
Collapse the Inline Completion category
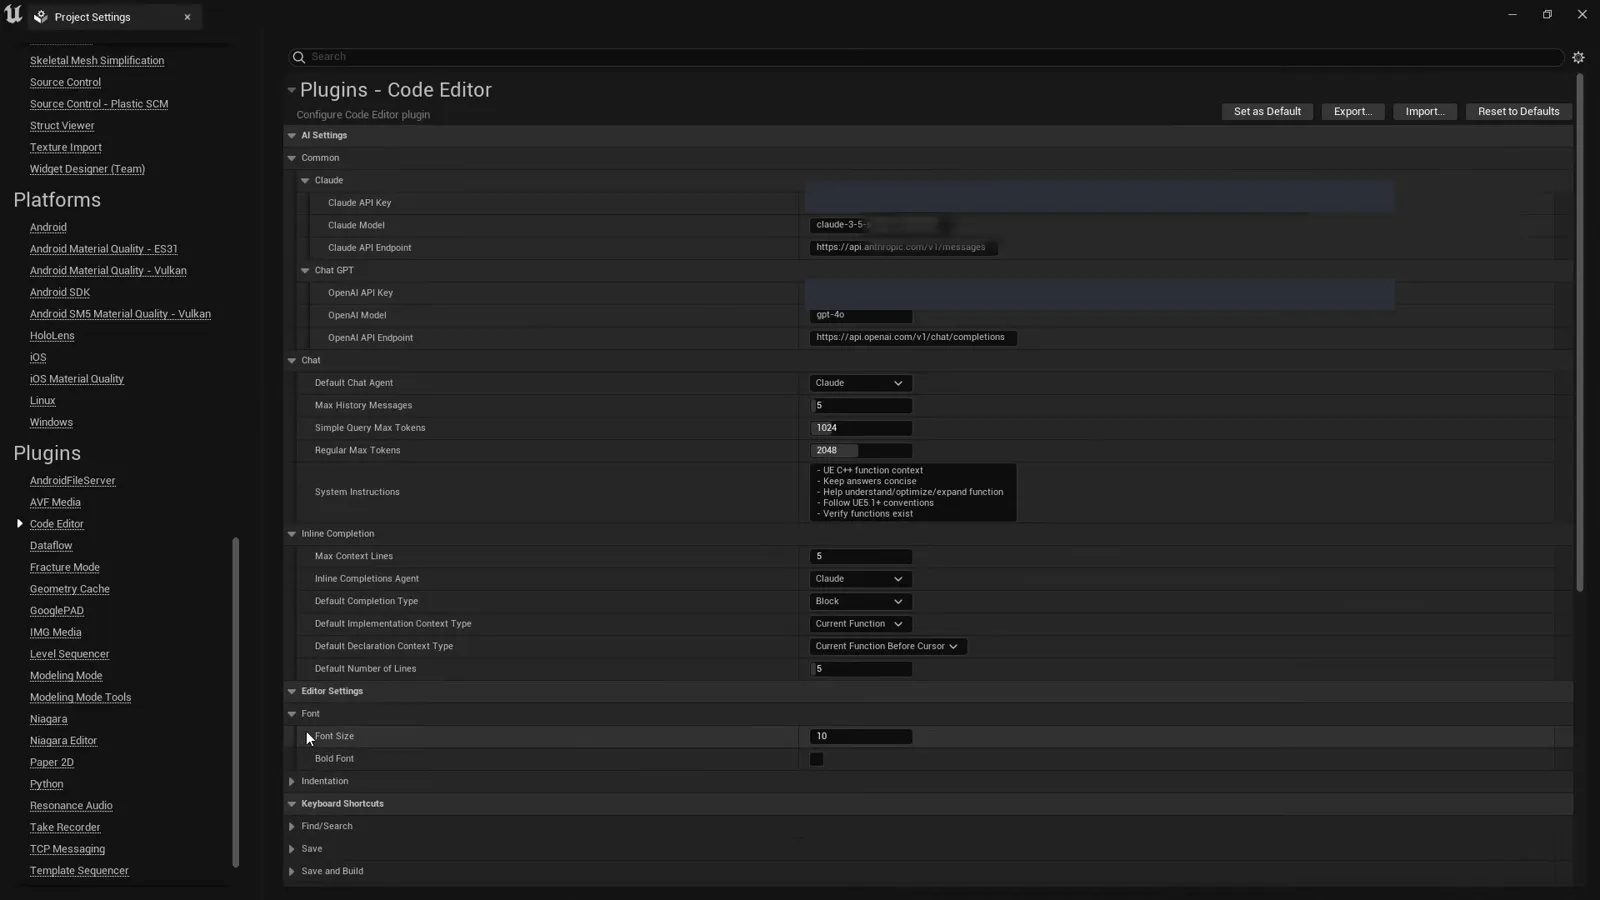[292, 534]
